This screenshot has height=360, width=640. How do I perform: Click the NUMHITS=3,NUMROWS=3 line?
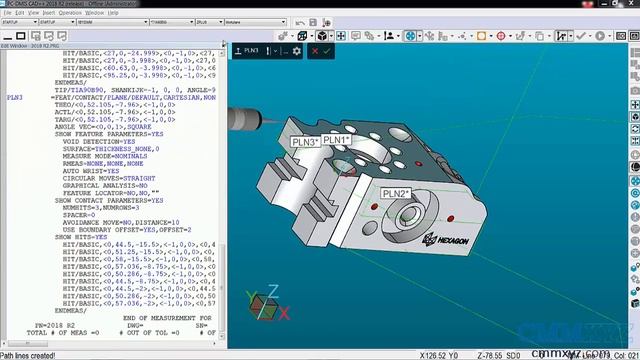(101, 208)
